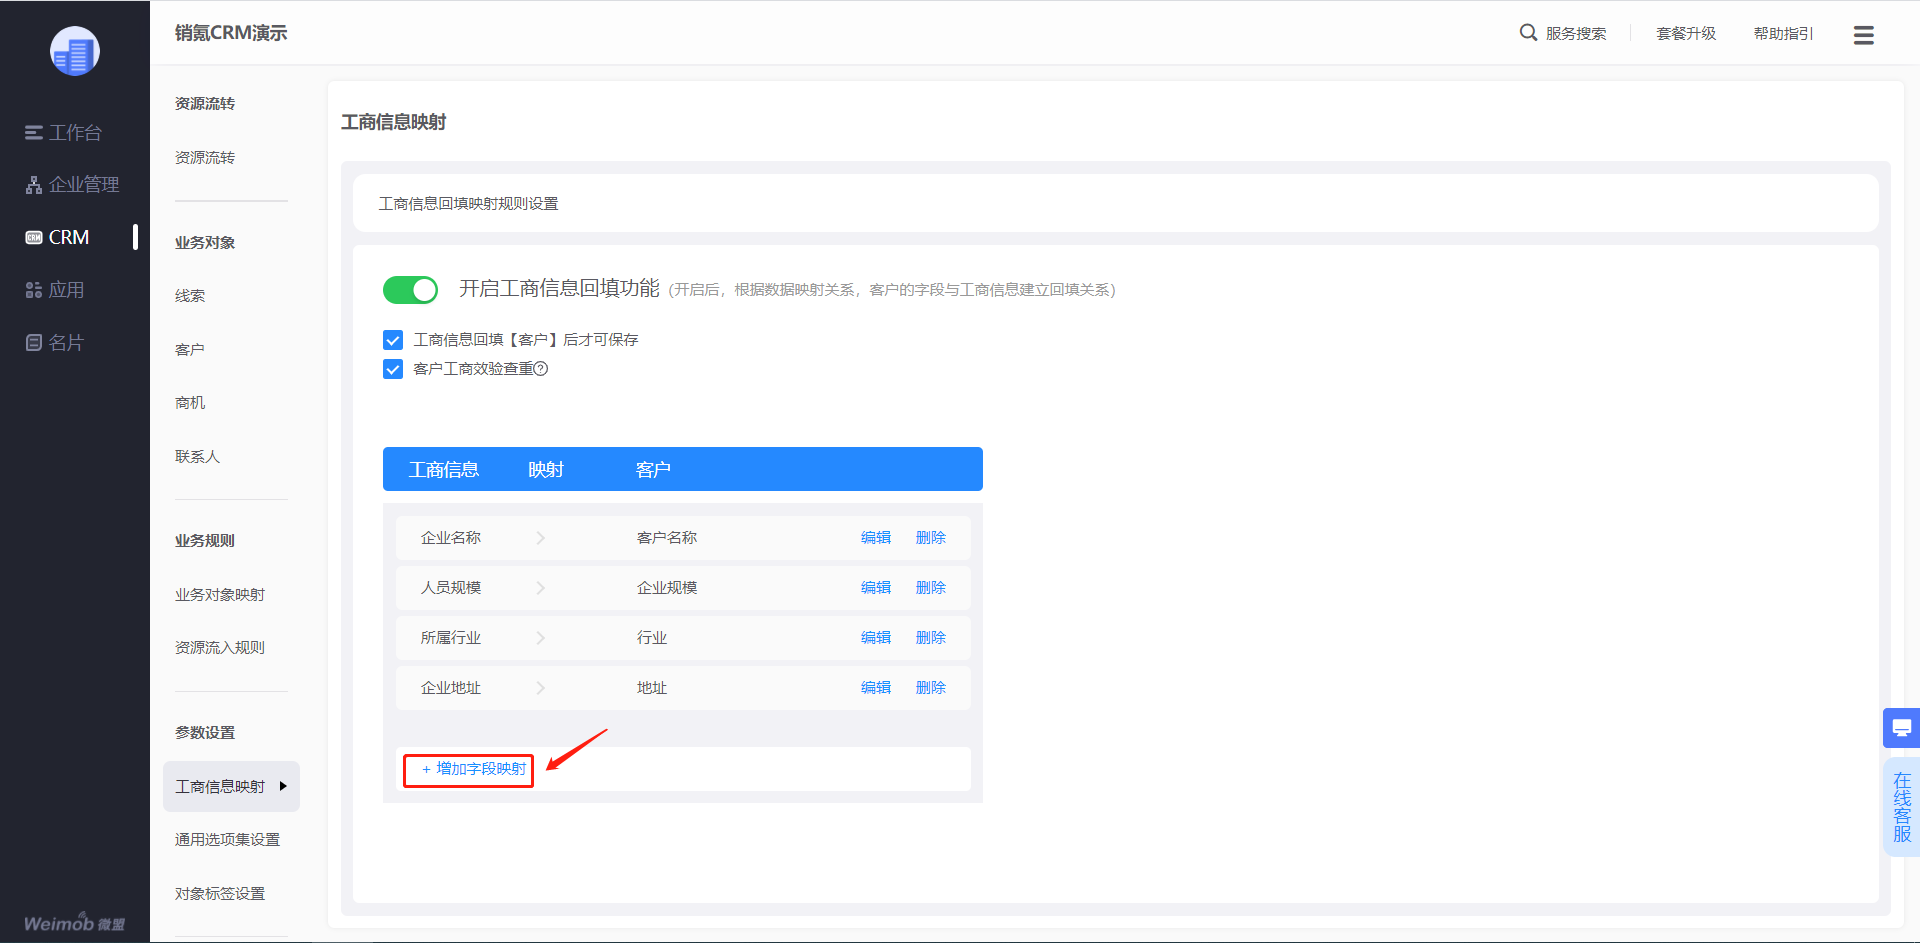Viewport: 1920px width, 943px height.
Task: Edit the 企业地址 mapping row
Action: pyautogui.click(x=876, y=688)
